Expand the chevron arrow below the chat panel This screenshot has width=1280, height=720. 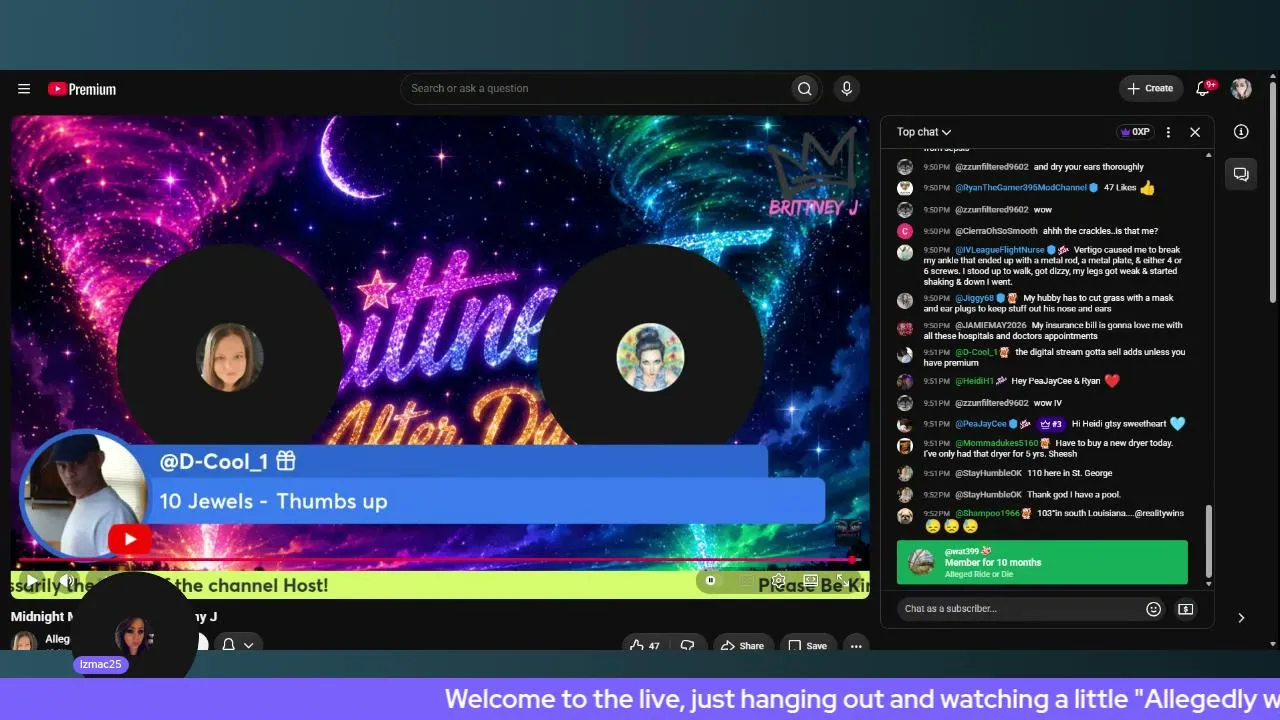pos(1241,618)
